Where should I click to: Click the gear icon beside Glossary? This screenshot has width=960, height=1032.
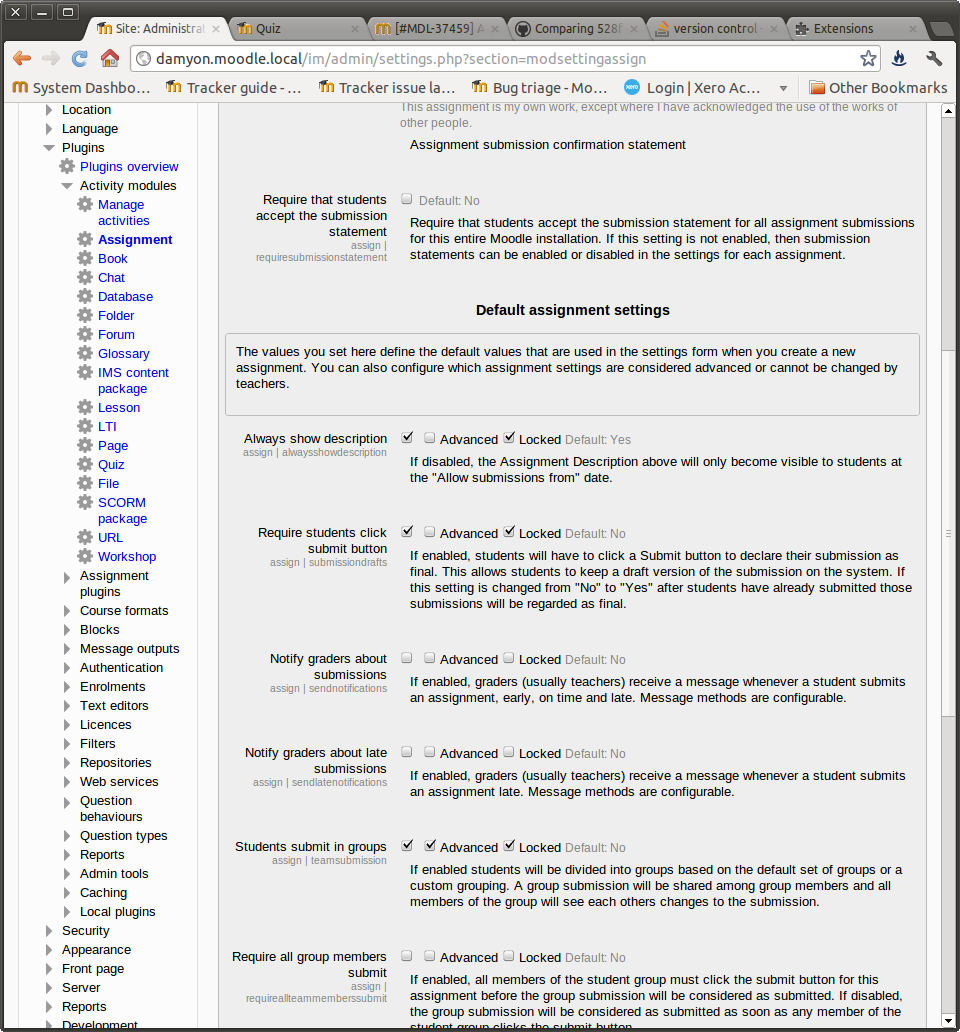(85, 353)
